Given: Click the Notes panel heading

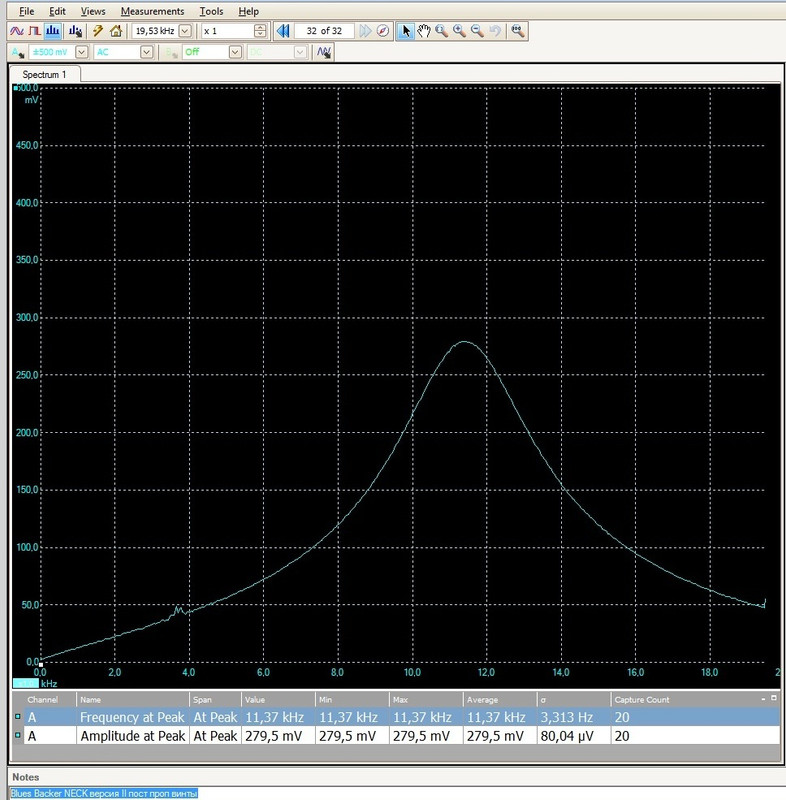Looking at the screenshot, I should coord(26,777).
